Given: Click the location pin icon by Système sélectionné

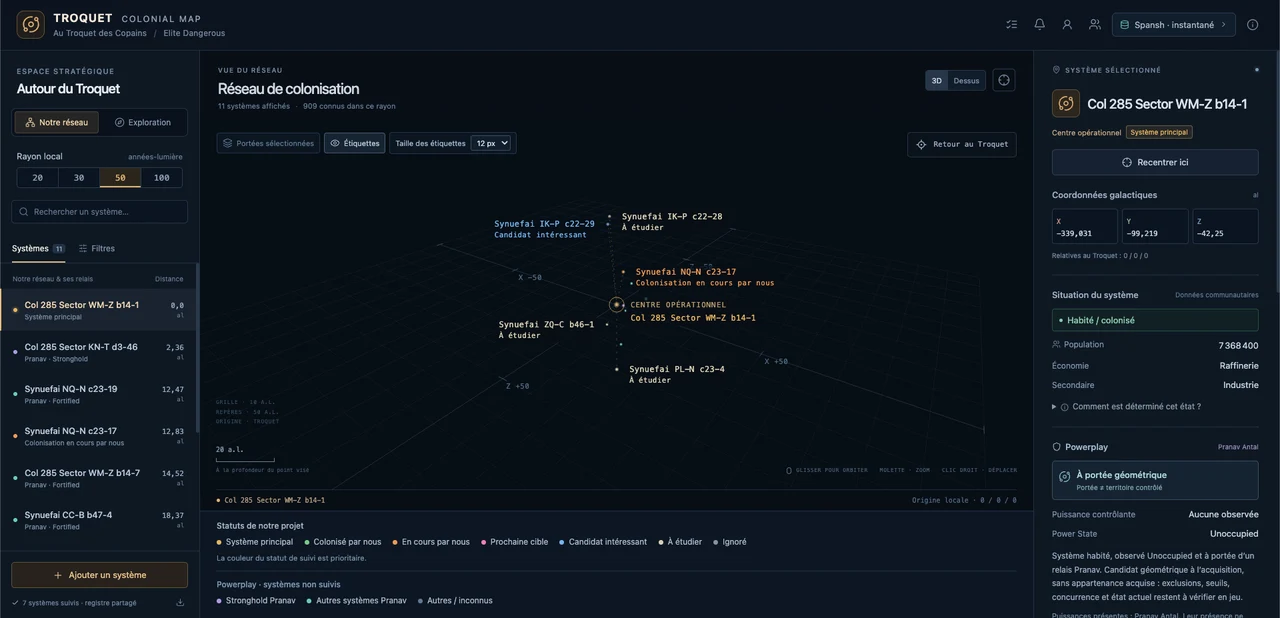Looking at the screenshot, I should [1057, 70].
